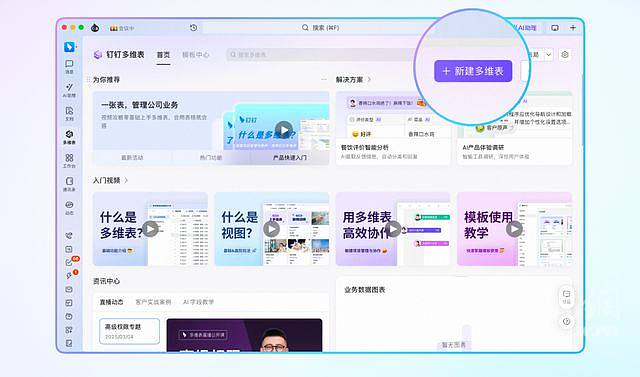Expand the 解决方案 chevron

(369, 80)
